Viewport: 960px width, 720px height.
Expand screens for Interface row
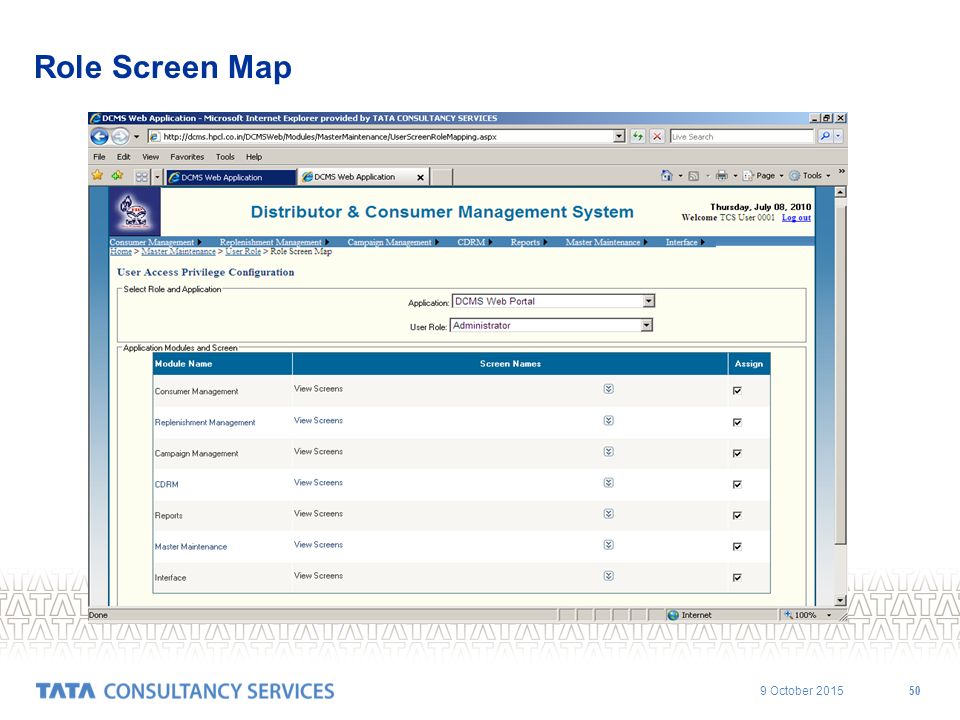pyautogui.click(x=609, y=576)
